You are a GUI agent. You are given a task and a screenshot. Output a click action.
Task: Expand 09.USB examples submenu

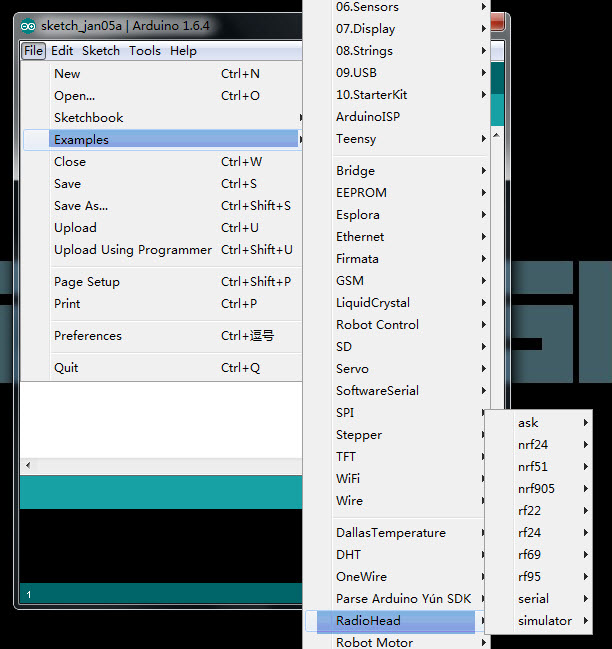[397, 73]
